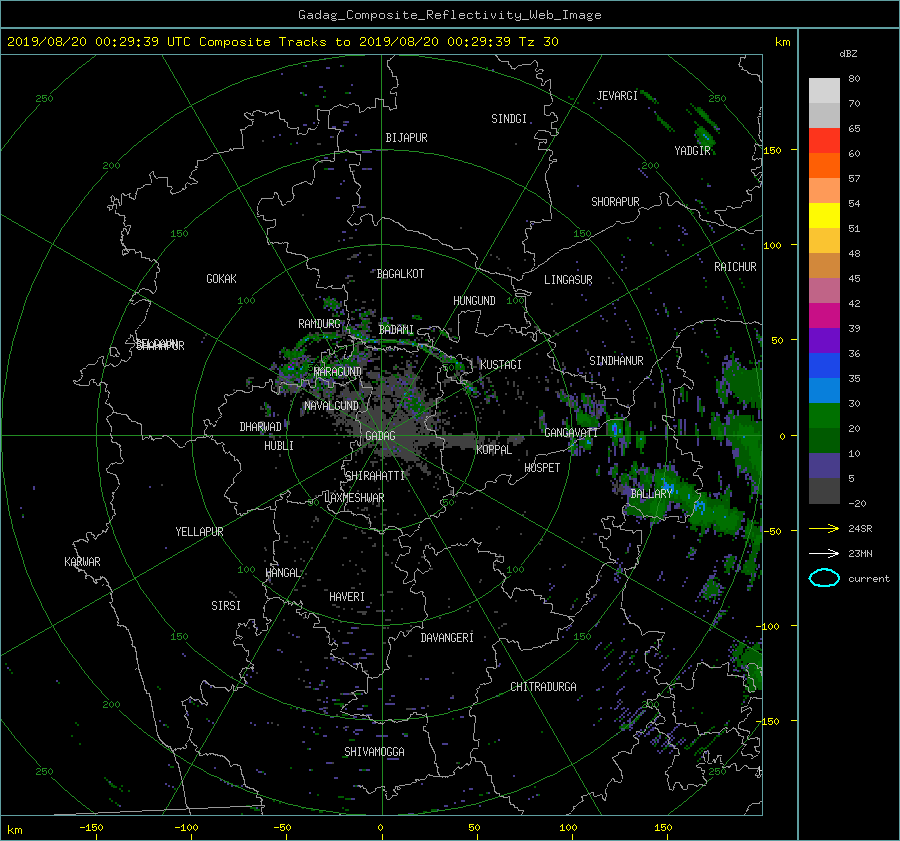Click the GOKAK city label
This screenshot has height=841, width=900.
[221, 279]
